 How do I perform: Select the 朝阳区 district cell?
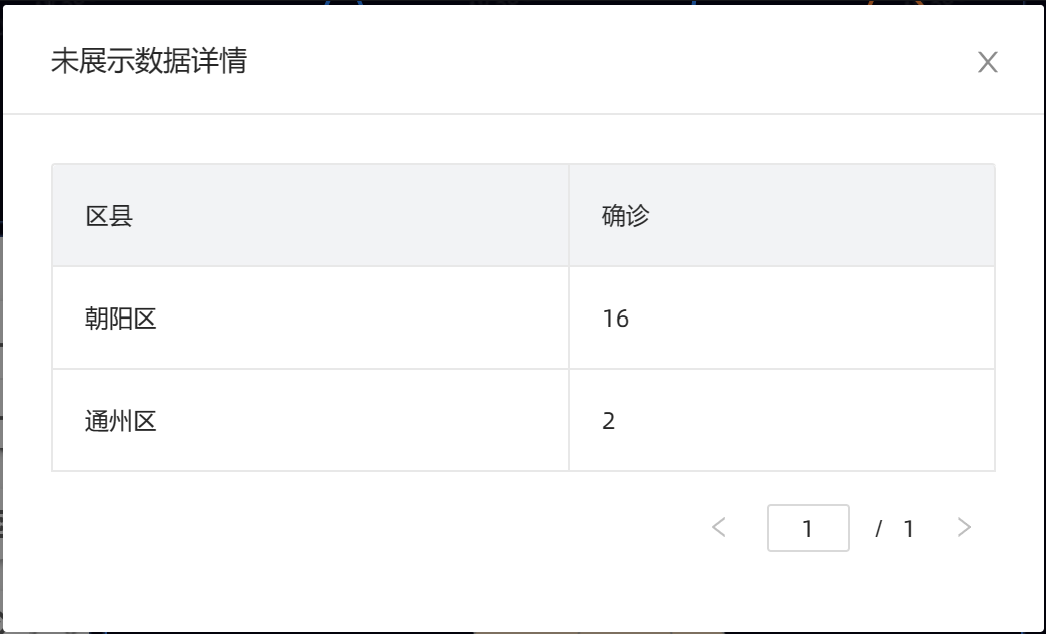310,318
